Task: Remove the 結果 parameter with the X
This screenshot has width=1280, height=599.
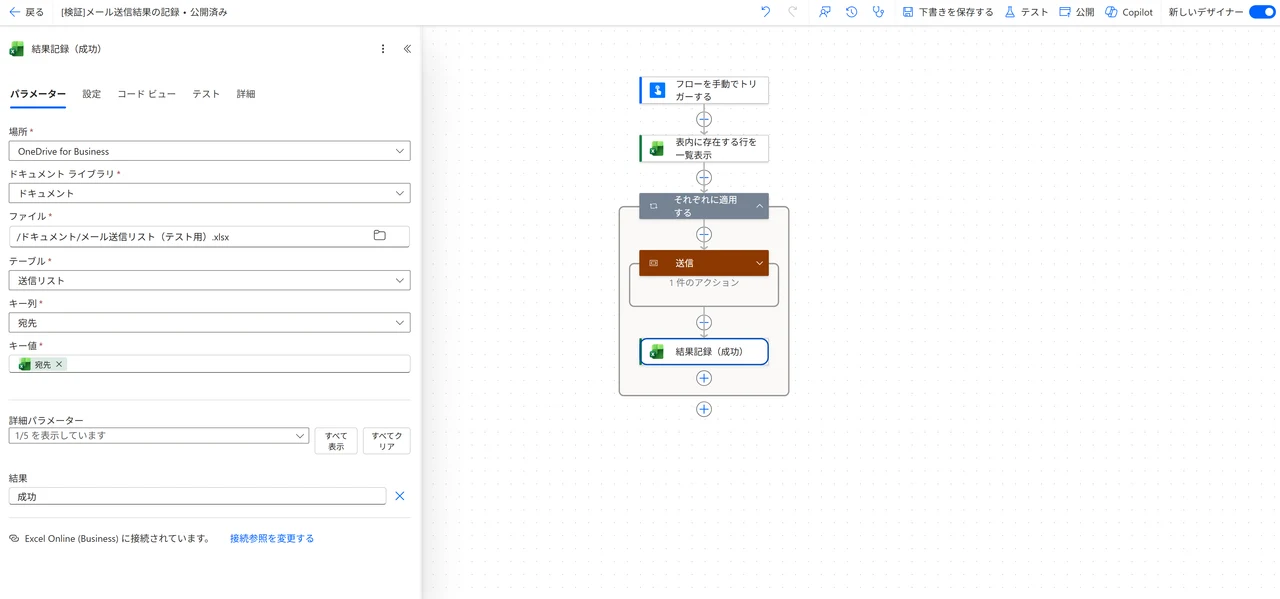Action: pos(400,496)
